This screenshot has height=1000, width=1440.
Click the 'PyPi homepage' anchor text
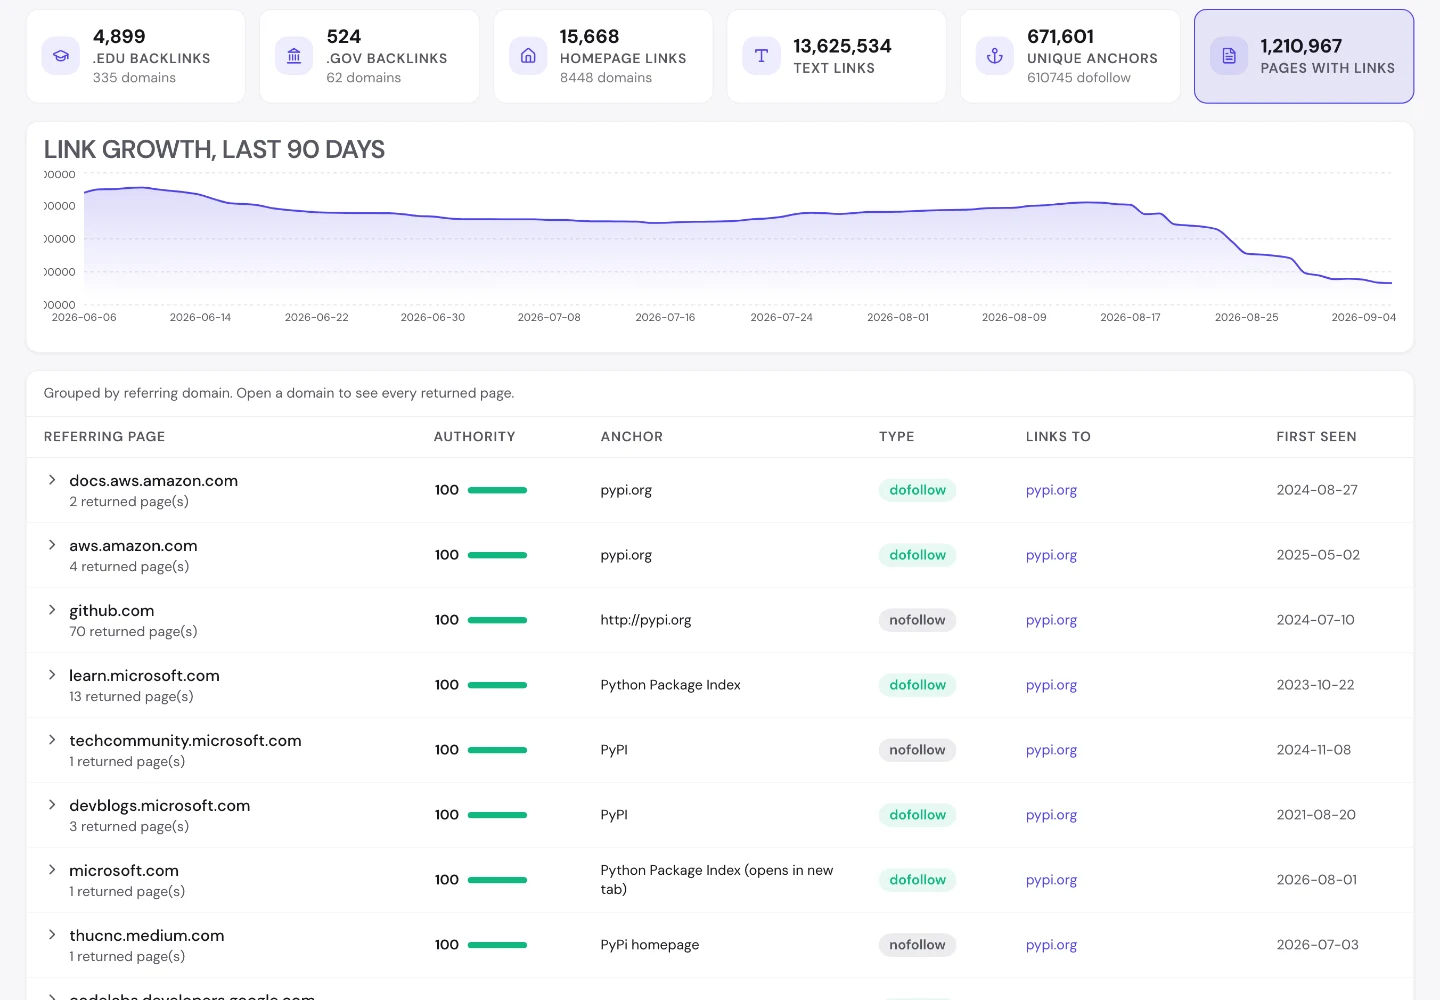coord(650,945)
